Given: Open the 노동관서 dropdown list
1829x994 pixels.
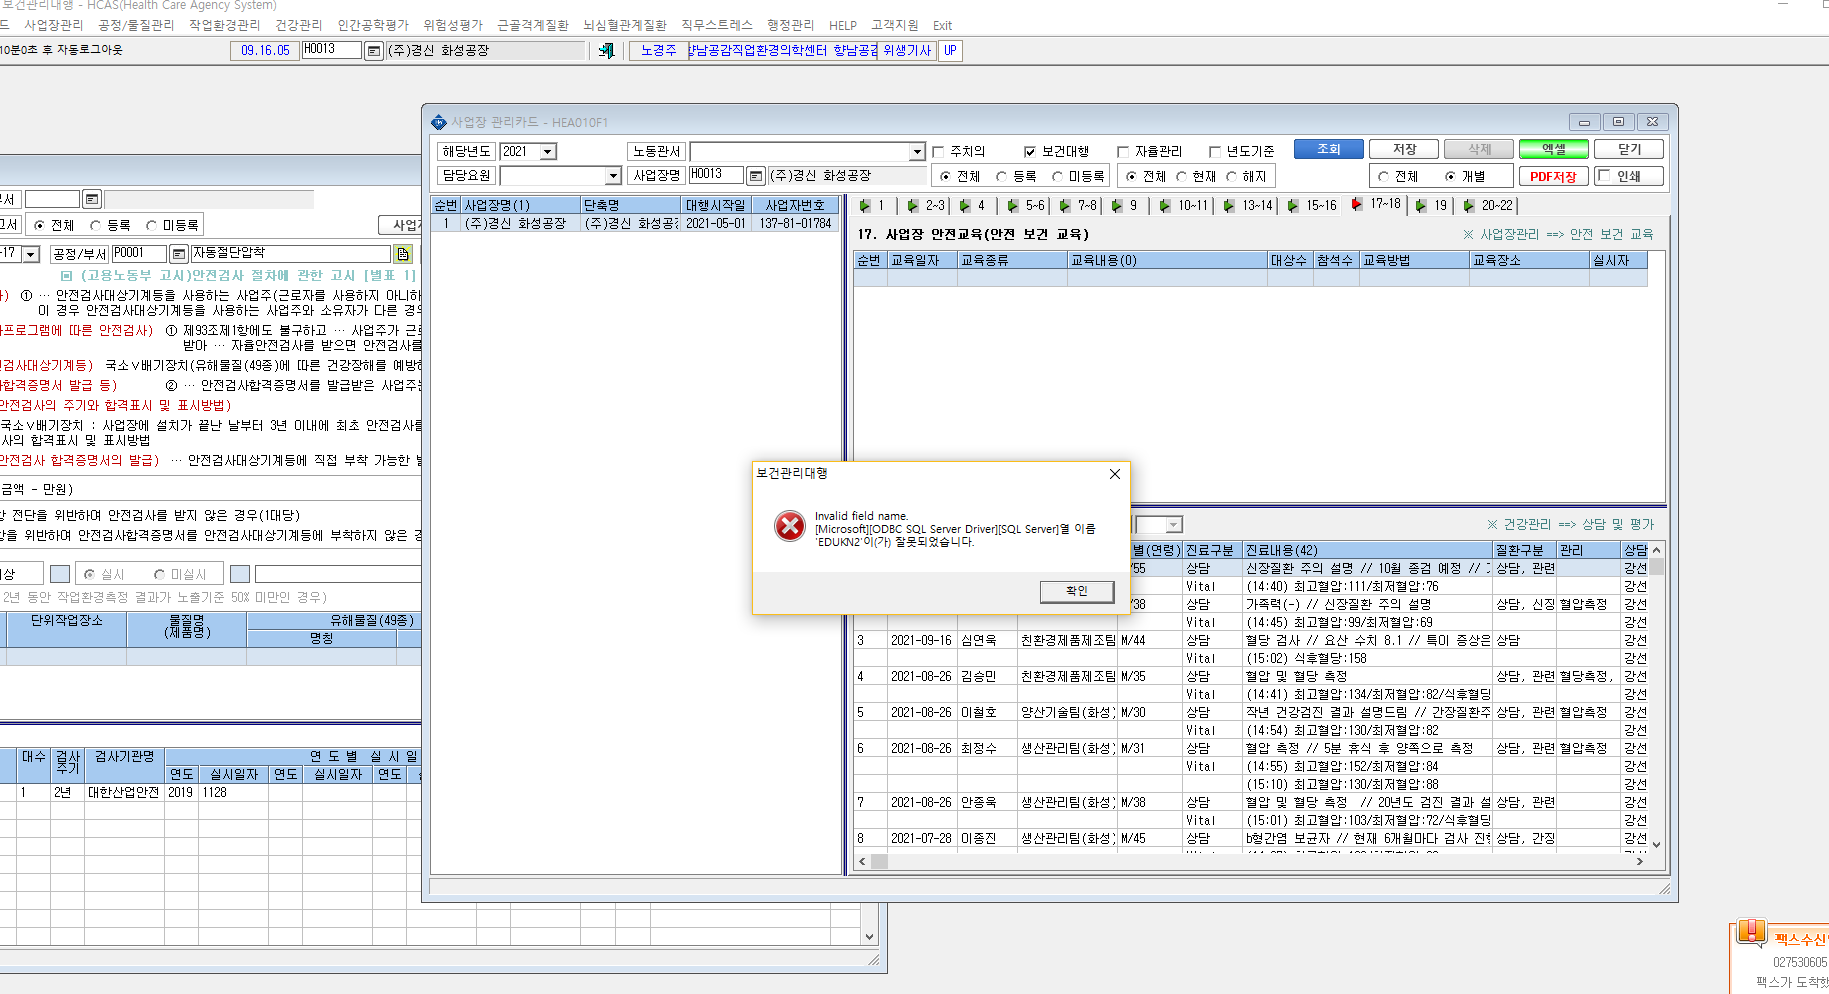Looking at the screenshot, I should [916, 152].
